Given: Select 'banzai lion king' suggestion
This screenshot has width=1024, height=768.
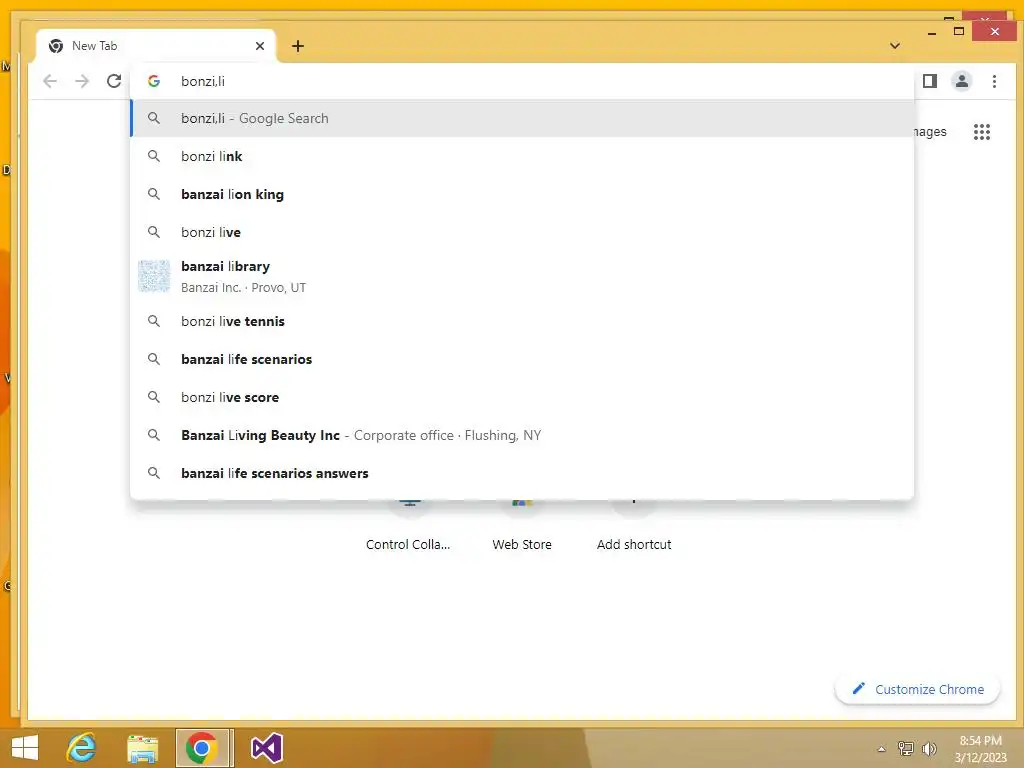Looking at the screenshot, I should click(x=522, y=194).
